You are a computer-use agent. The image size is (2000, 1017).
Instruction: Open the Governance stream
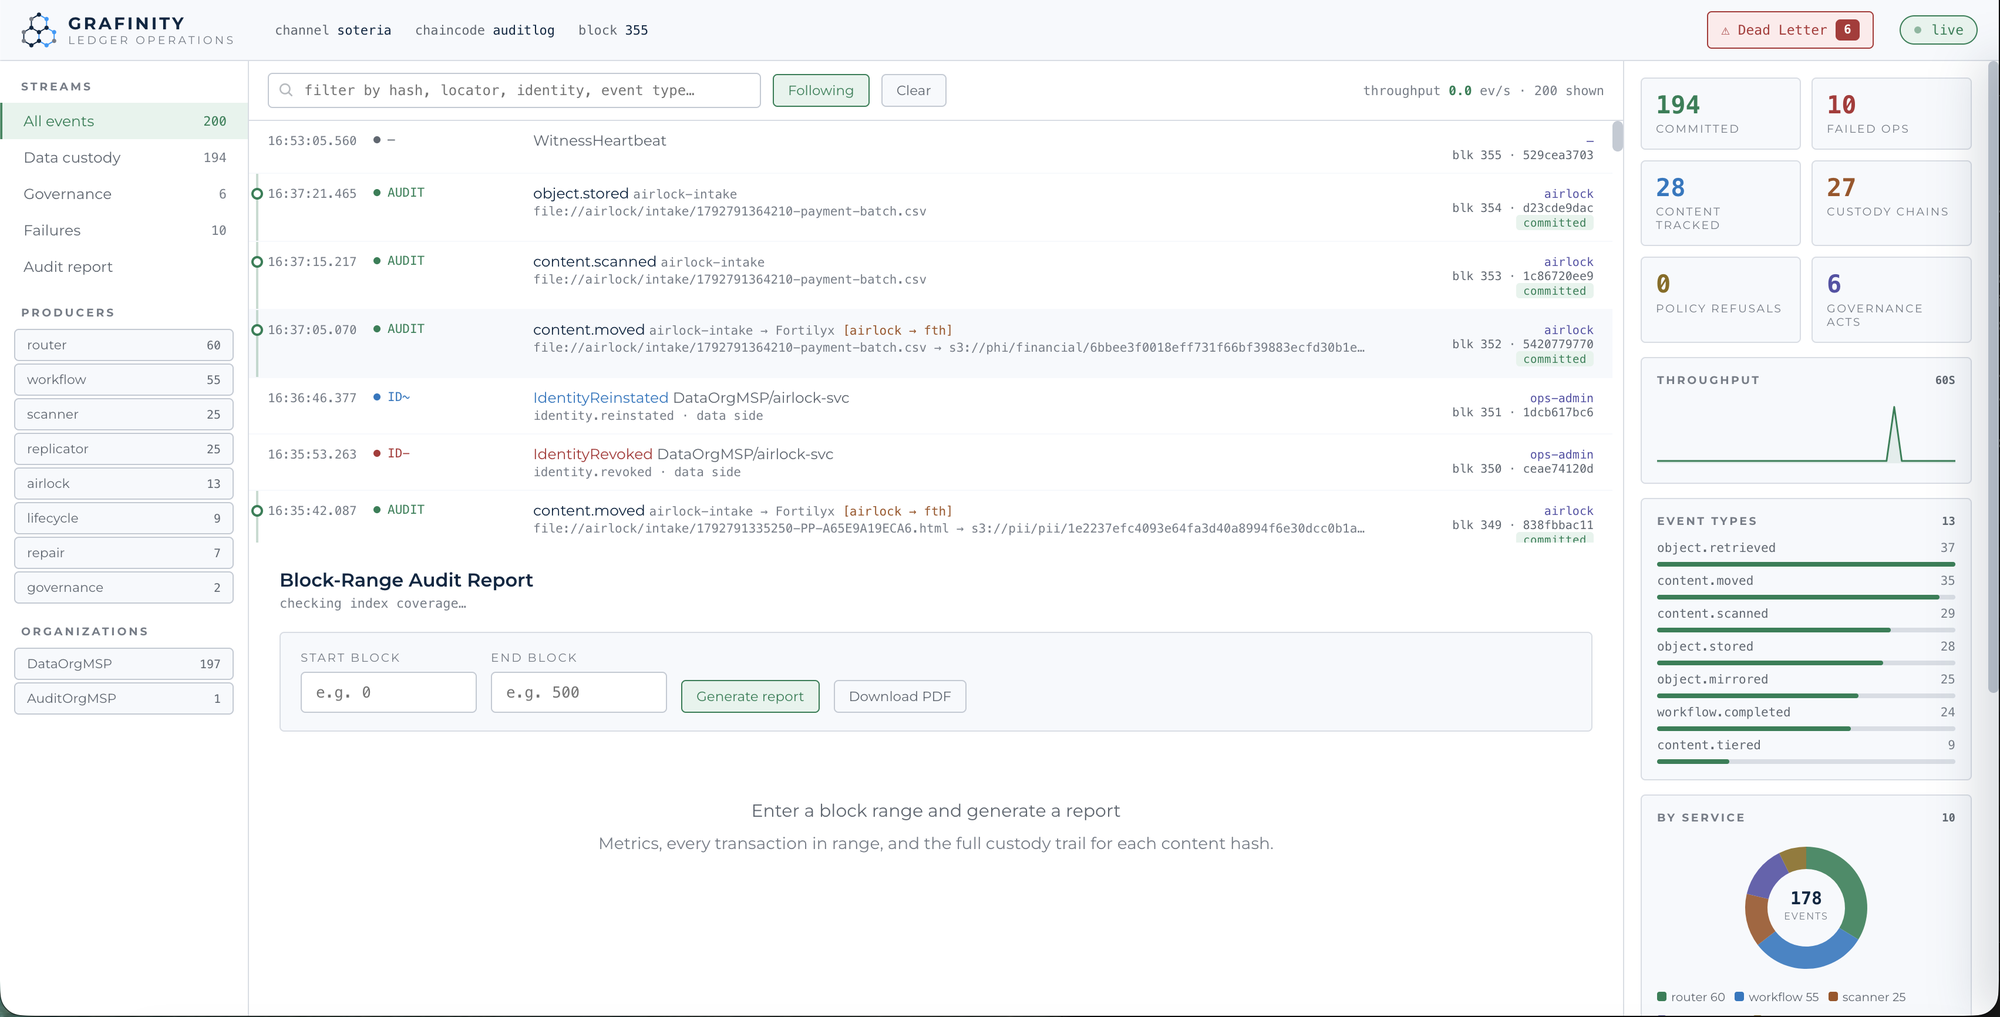pos(124,194)
